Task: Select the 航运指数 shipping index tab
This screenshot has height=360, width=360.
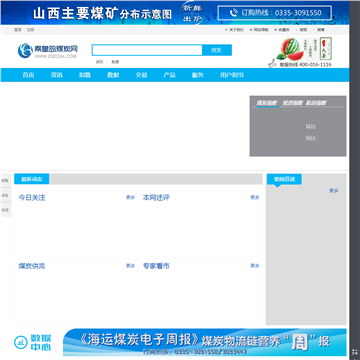Action: click(316, 103)
